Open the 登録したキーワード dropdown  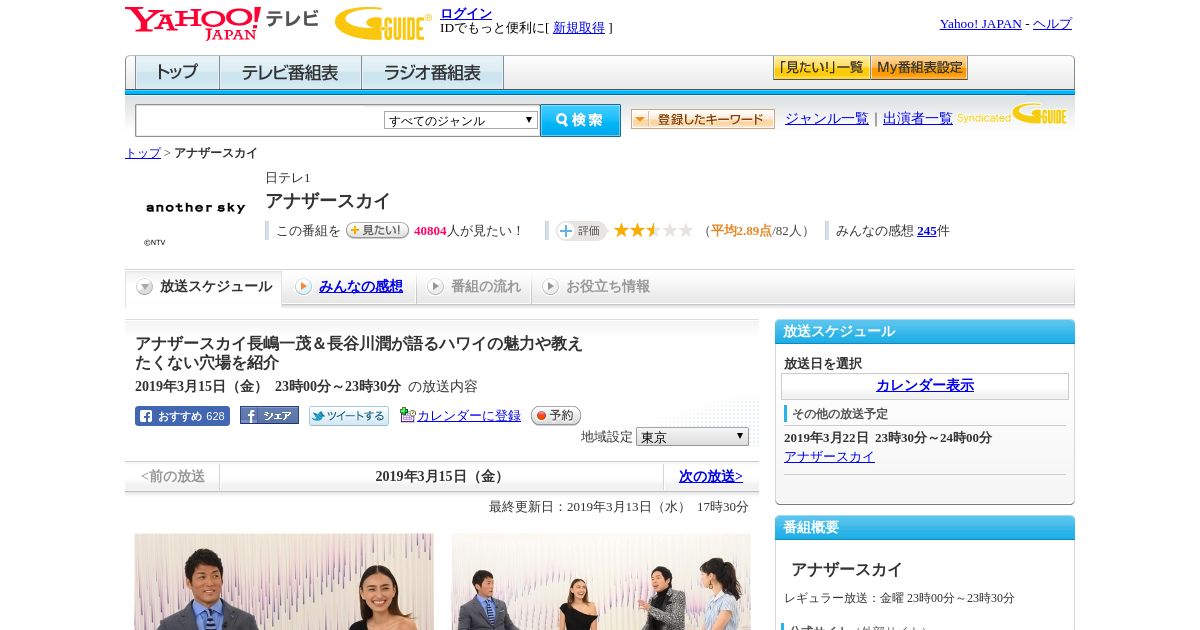702,119
